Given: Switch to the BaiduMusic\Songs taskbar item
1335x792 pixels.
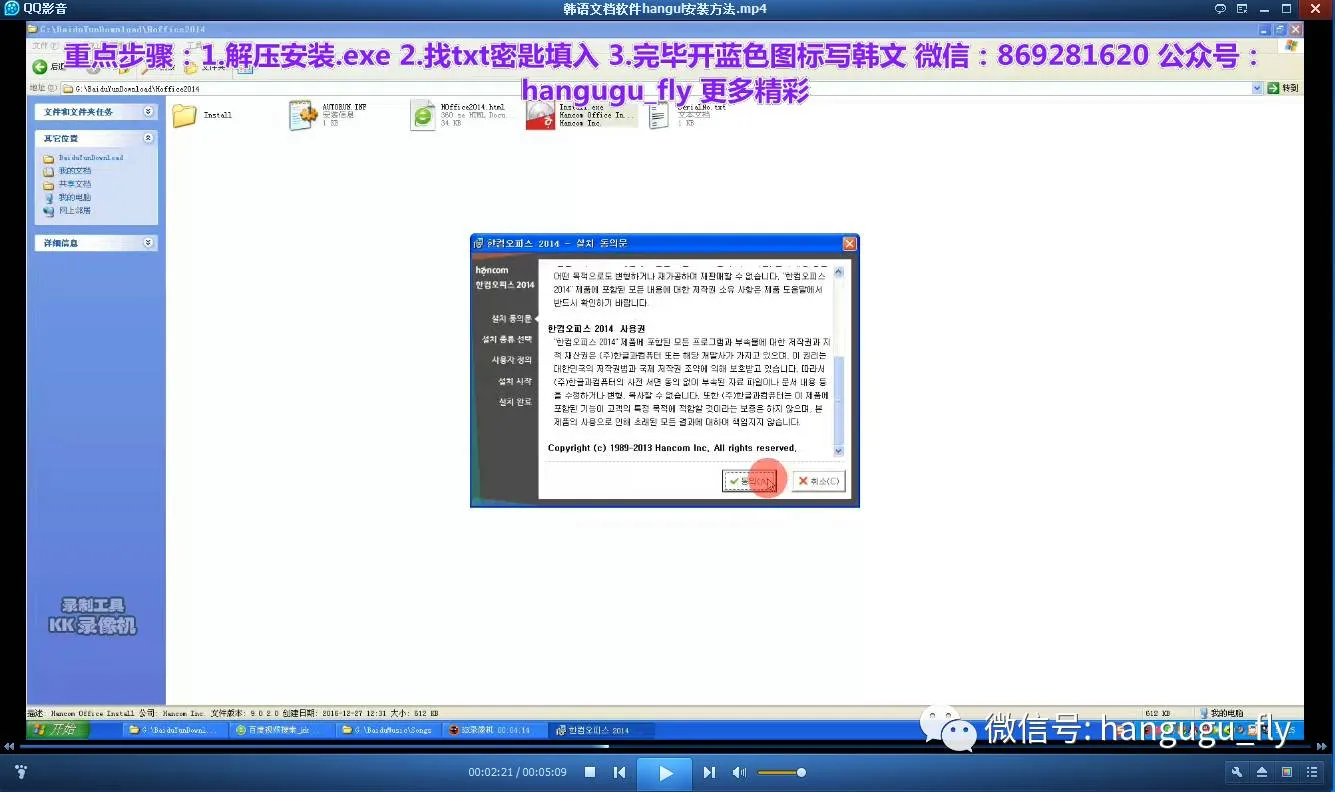Looking at the screenshot, I should click(387, 730).
